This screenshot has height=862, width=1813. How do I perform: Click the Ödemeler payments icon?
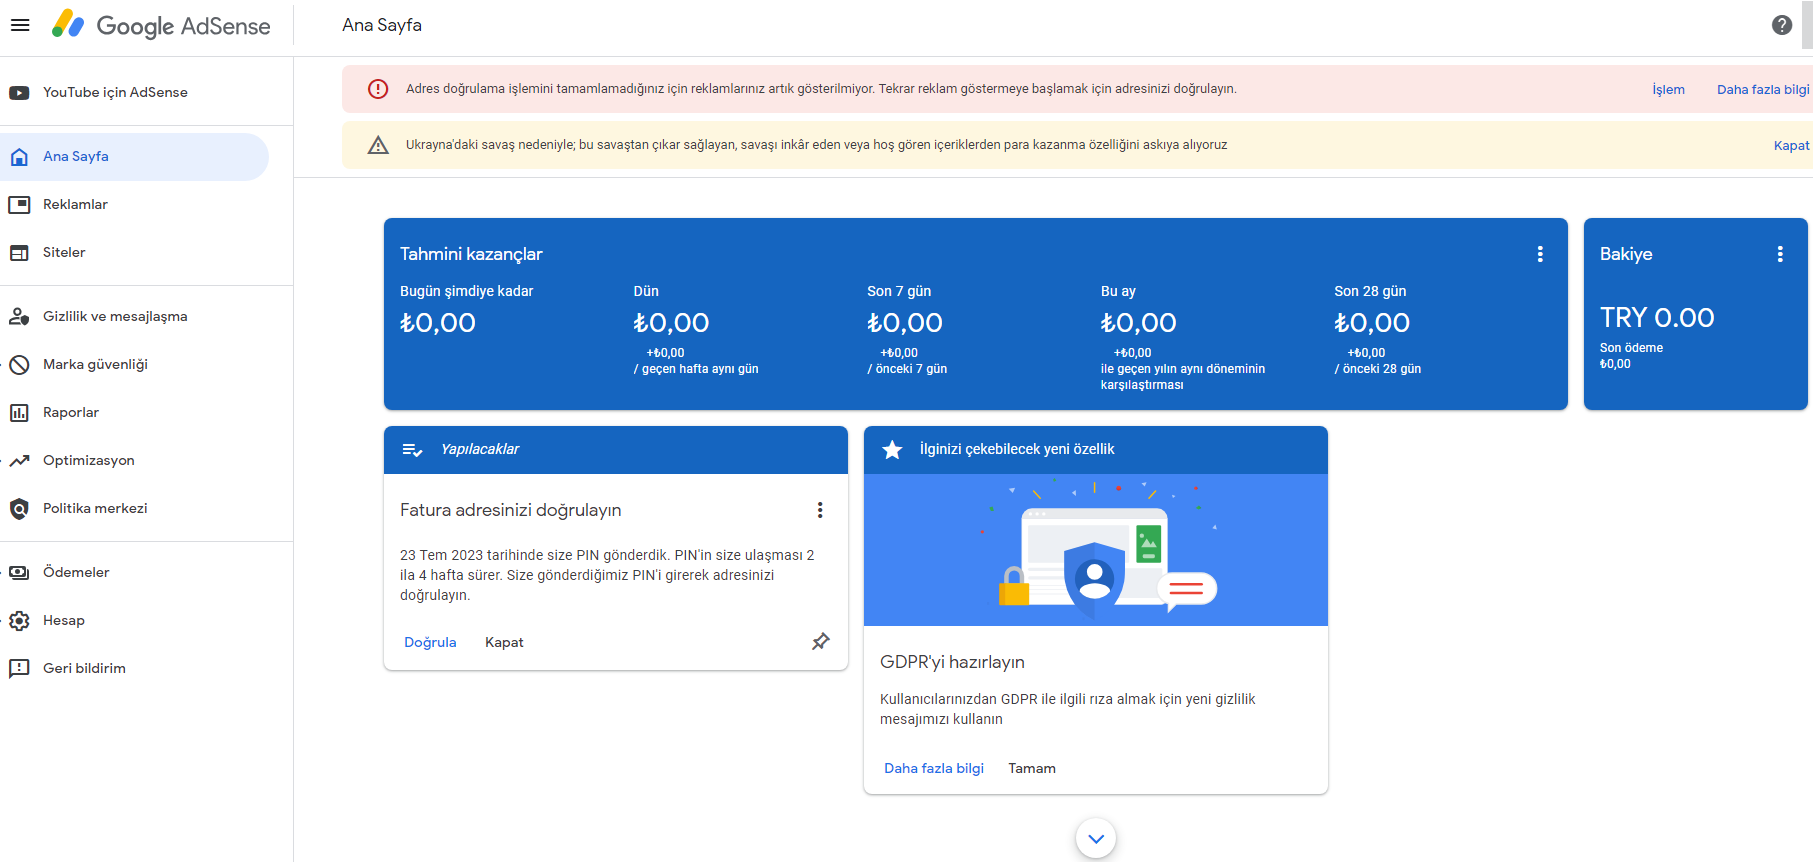[x=19, y=573]
